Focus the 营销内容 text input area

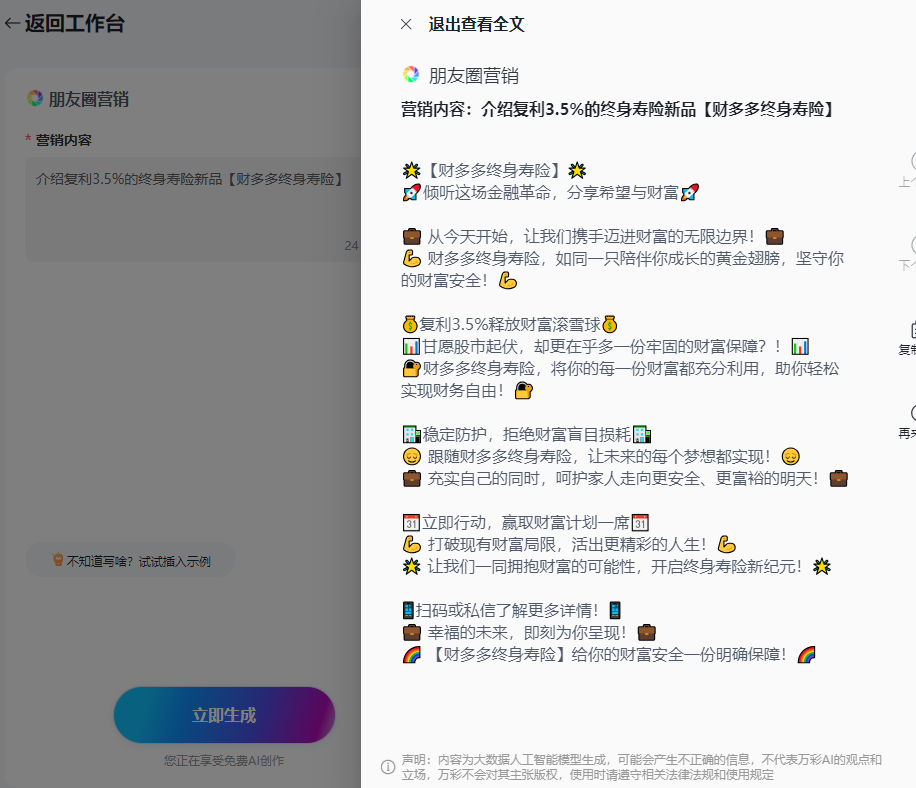(x=193, y=209)
